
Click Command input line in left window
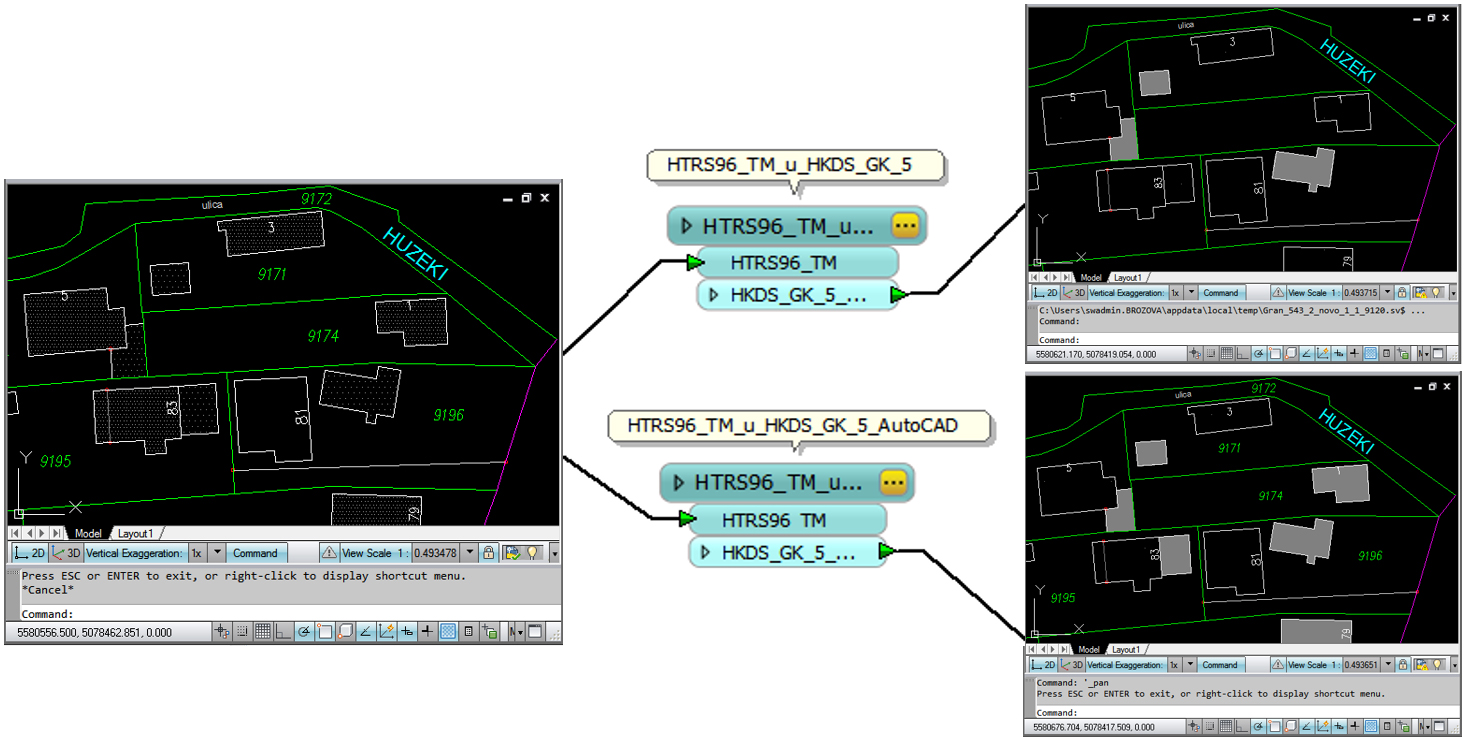[300, 614]
